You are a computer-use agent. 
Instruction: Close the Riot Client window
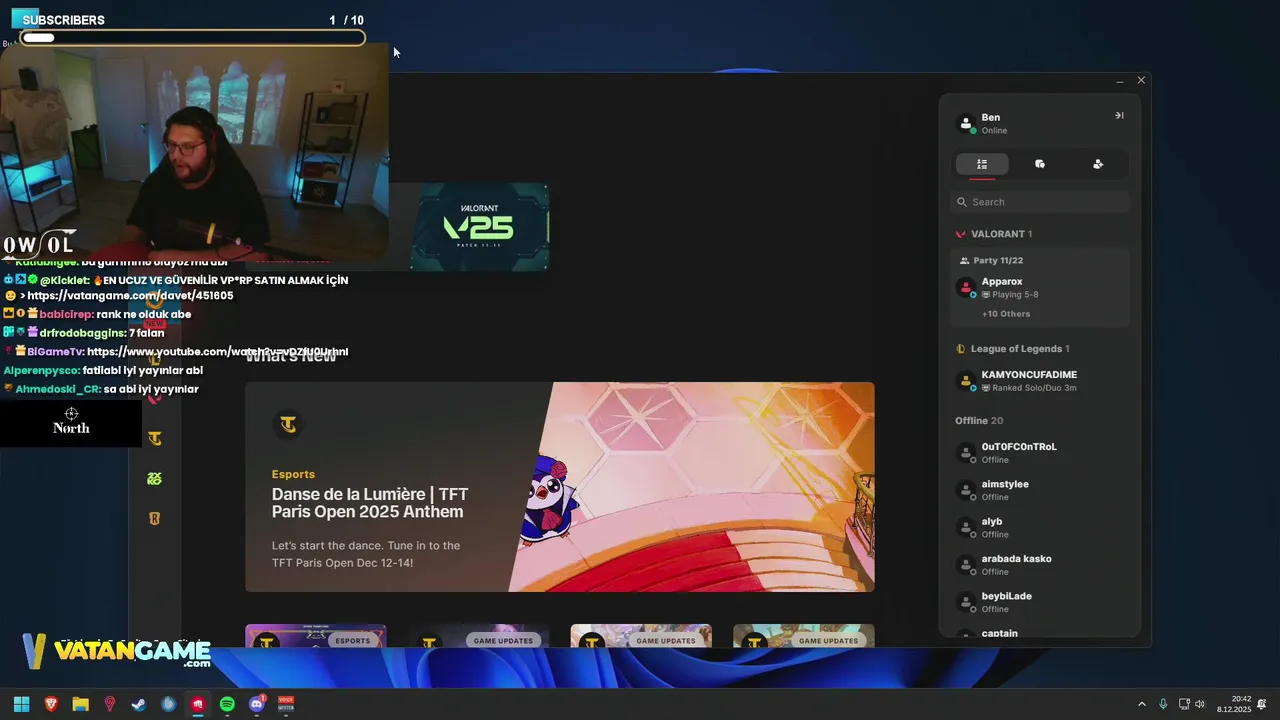(1141, 80)
